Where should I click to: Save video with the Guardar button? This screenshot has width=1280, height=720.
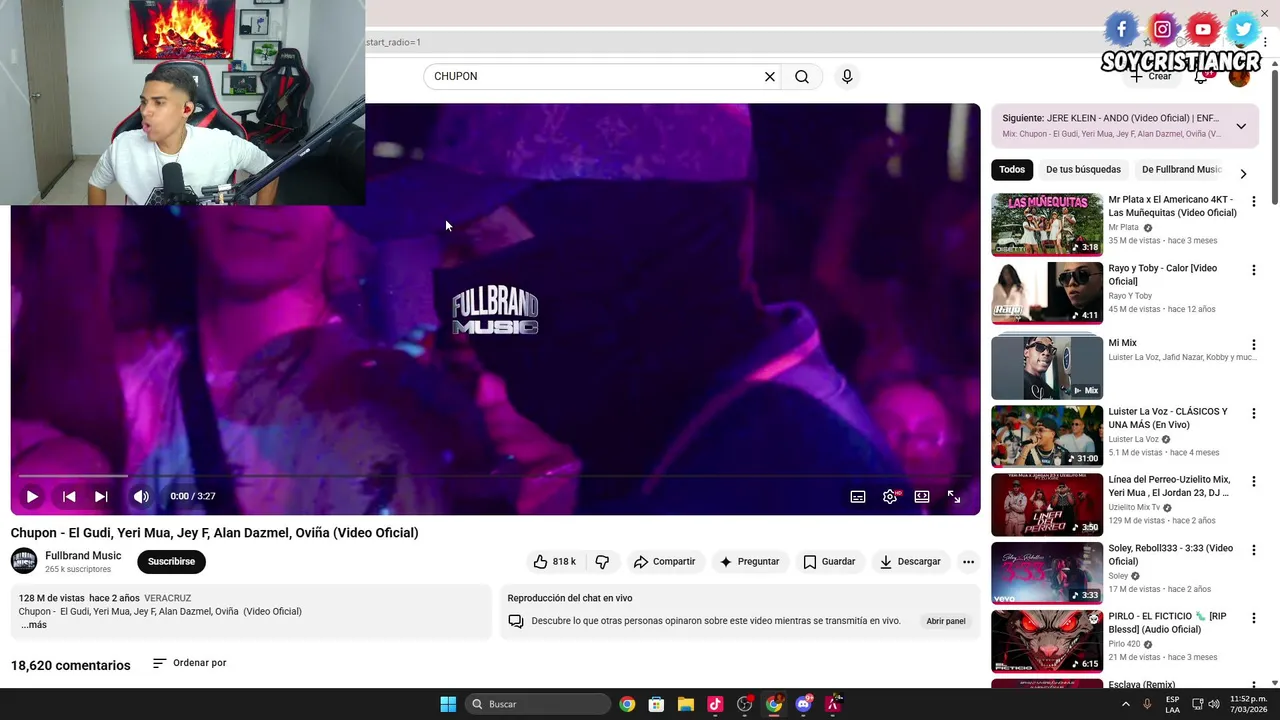tap(829, 562)
